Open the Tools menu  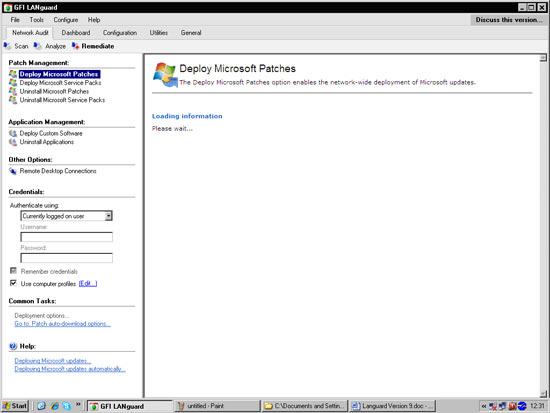(37, 20)
